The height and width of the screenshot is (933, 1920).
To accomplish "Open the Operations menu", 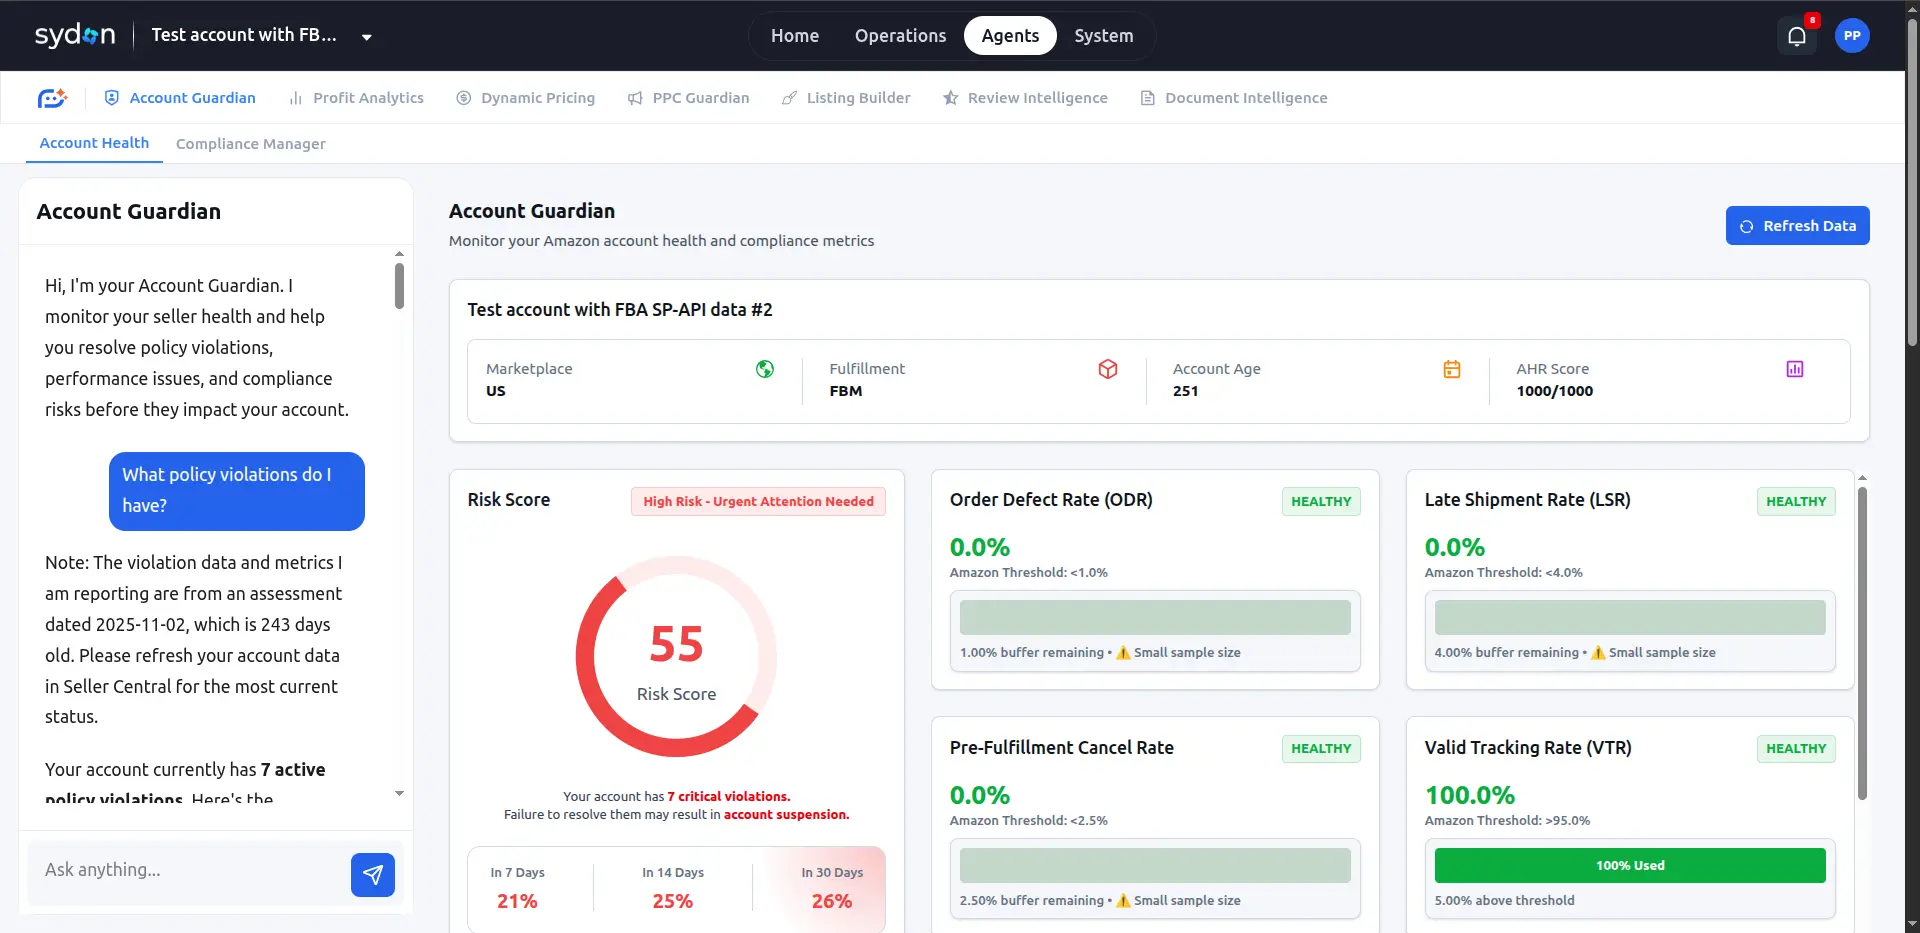I will click(900, 36).
